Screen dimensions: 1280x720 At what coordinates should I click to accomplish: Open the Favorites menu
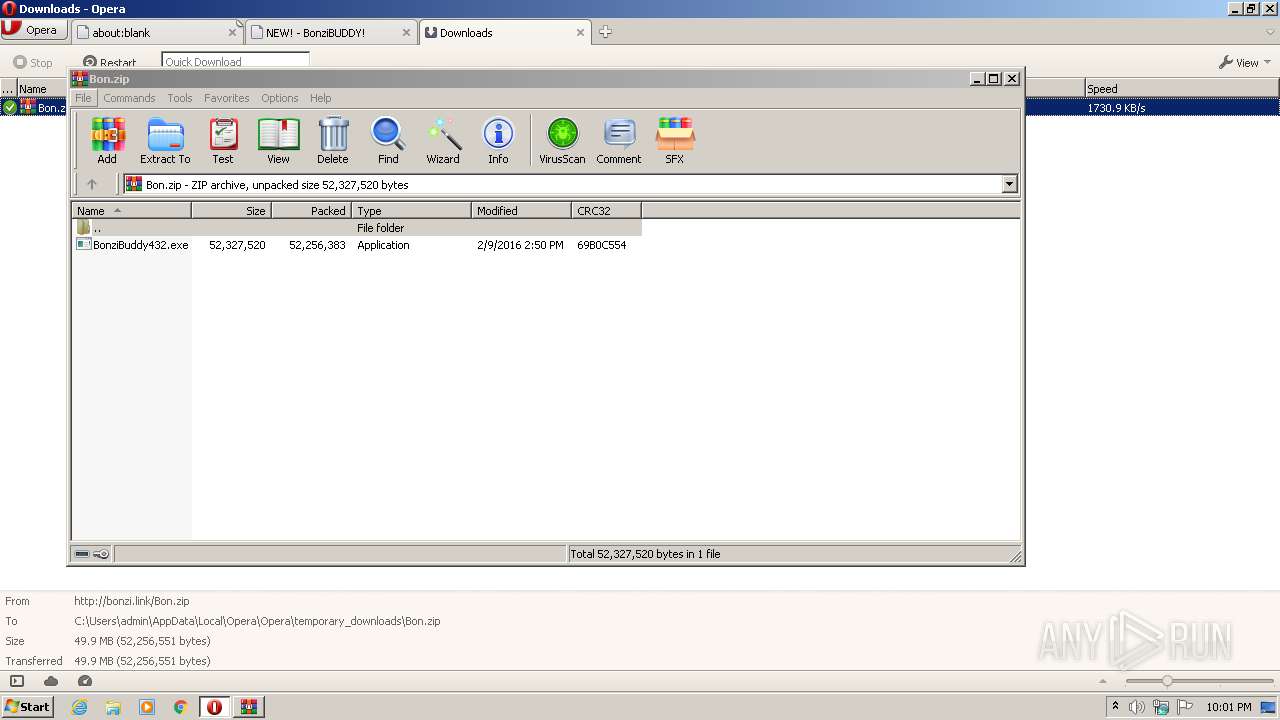click(227, 98)
